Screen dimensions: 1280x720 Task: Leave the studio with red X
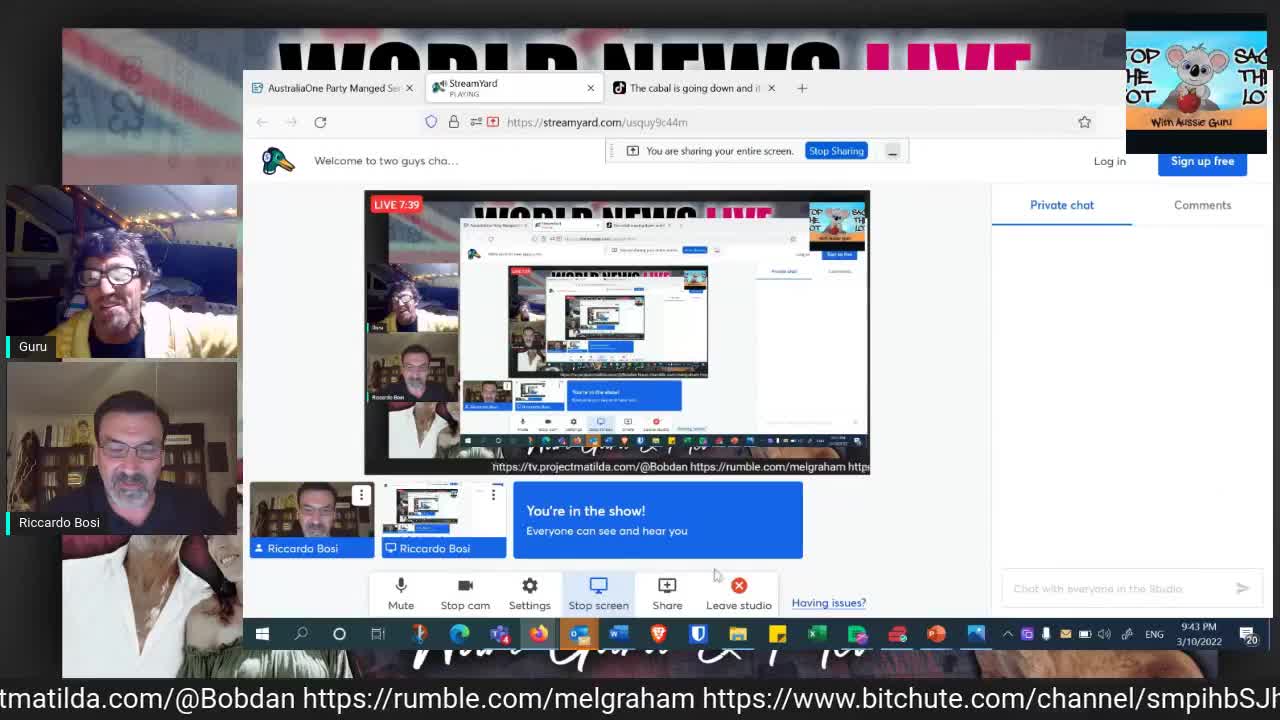(739, 593)
